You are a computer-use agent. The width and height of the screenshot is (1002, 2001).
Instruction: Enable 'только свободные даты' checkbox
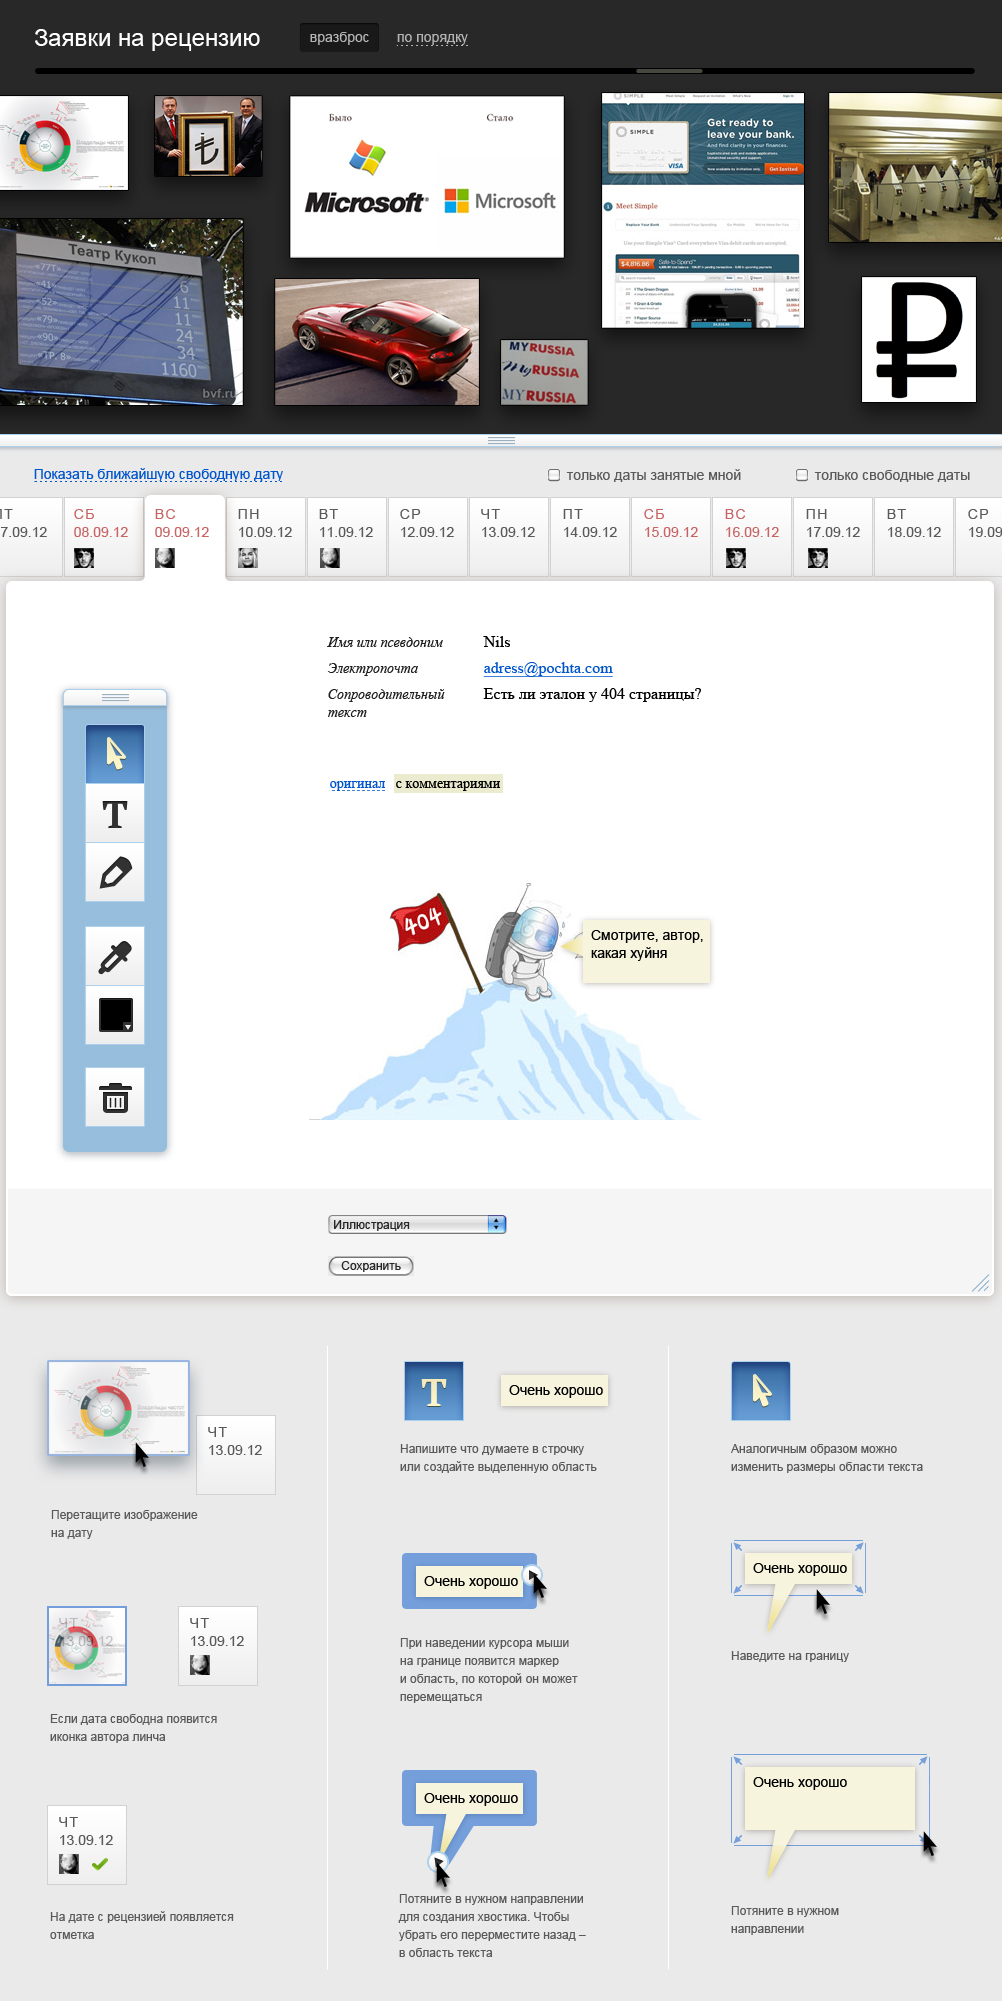coord(801,475)
